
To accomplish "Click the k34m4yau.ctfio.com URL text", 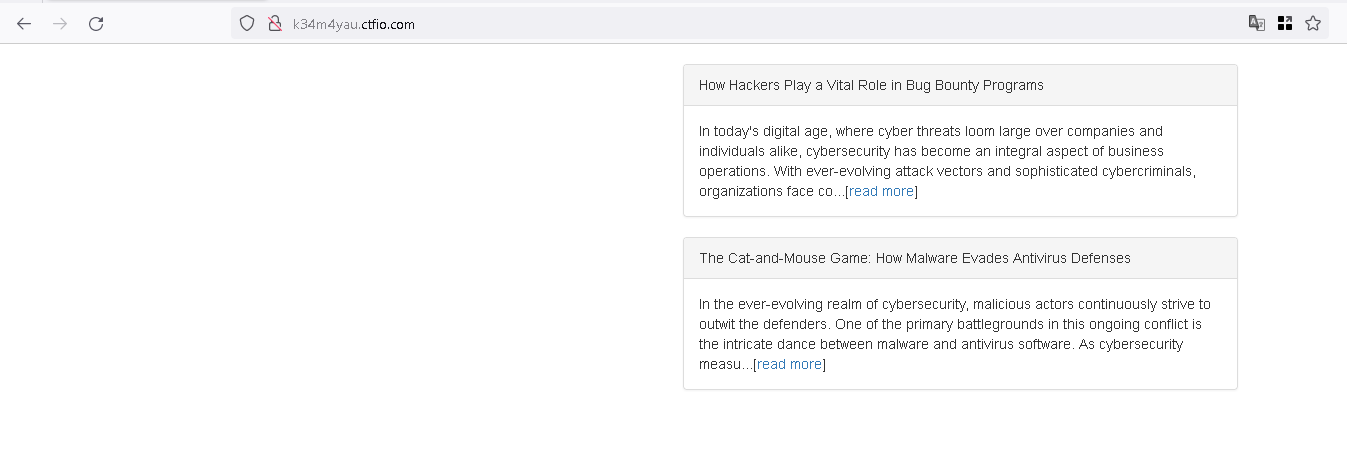I will pyautogui.click(x=354, y=24).
